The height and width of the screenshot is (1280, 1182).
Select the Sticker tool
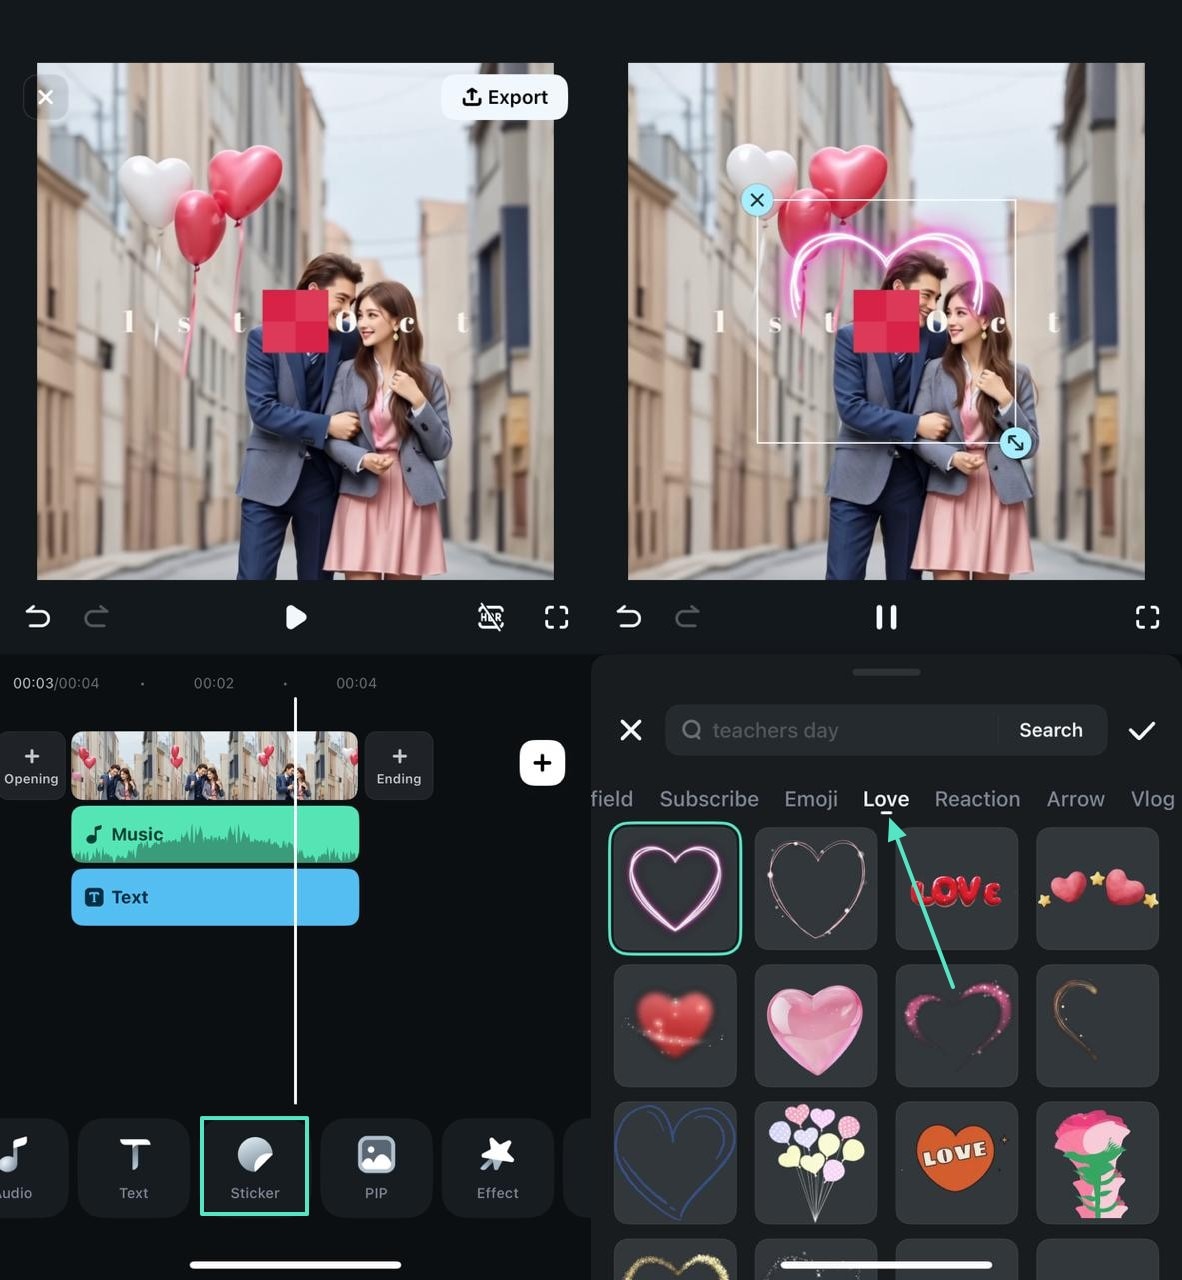click(x=254, y=1166)
